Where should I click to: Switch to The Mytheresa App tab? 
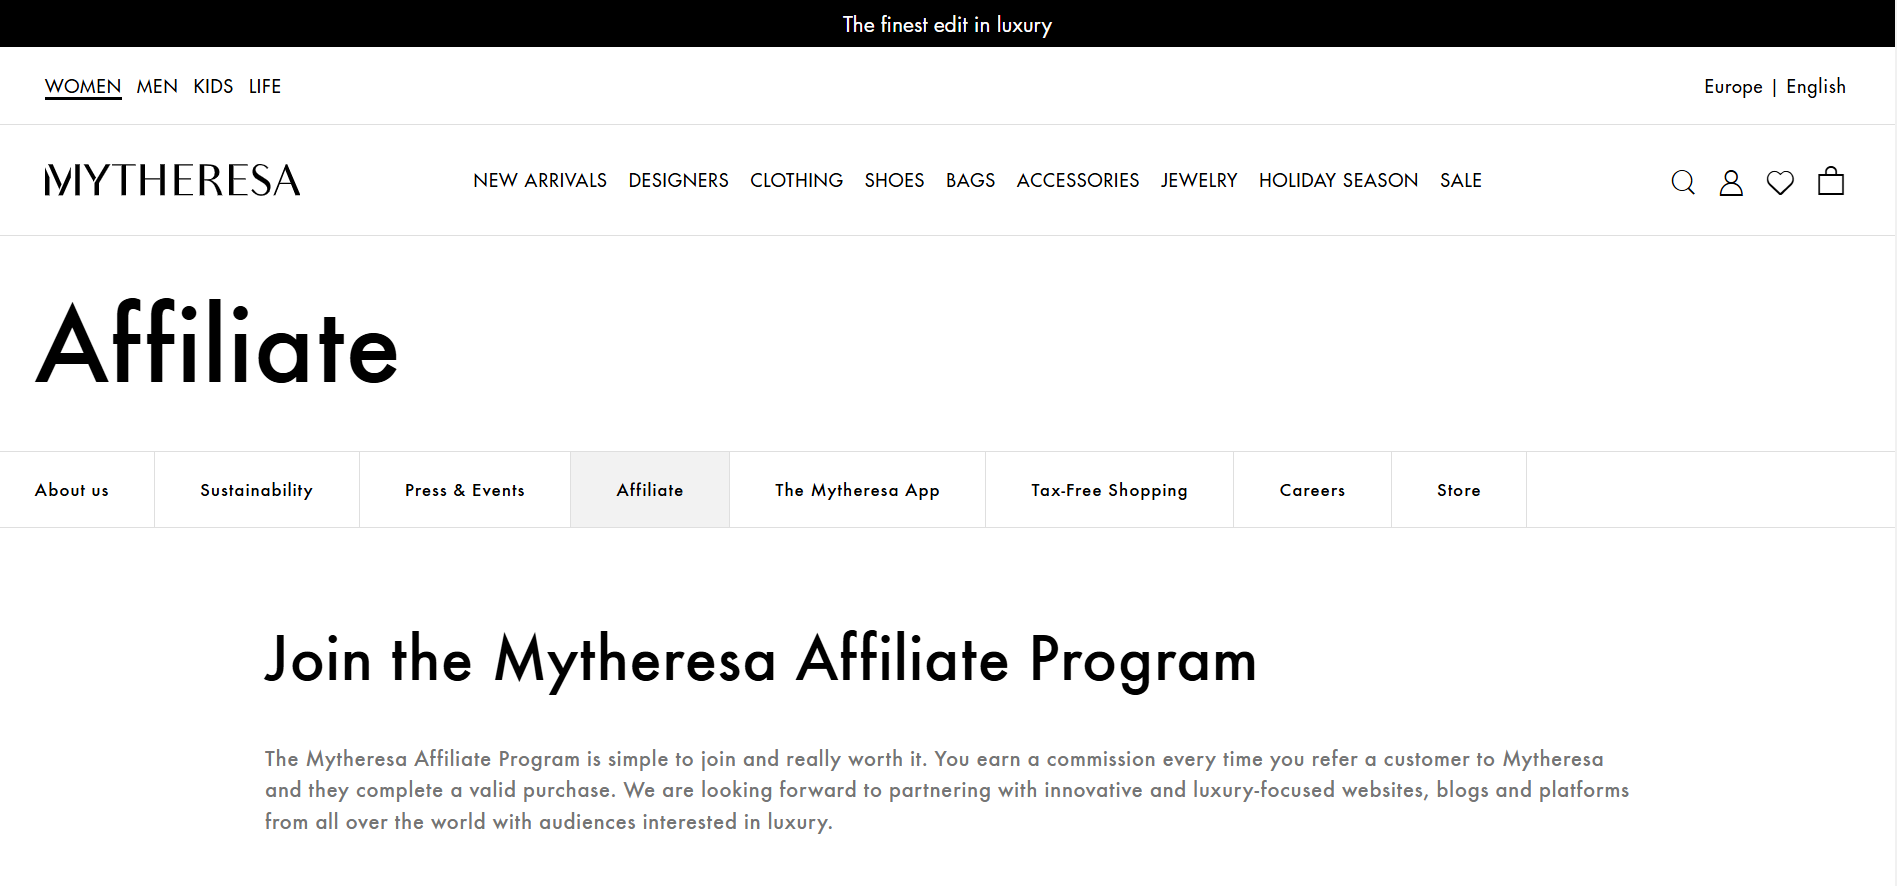[x=858, y=490]
